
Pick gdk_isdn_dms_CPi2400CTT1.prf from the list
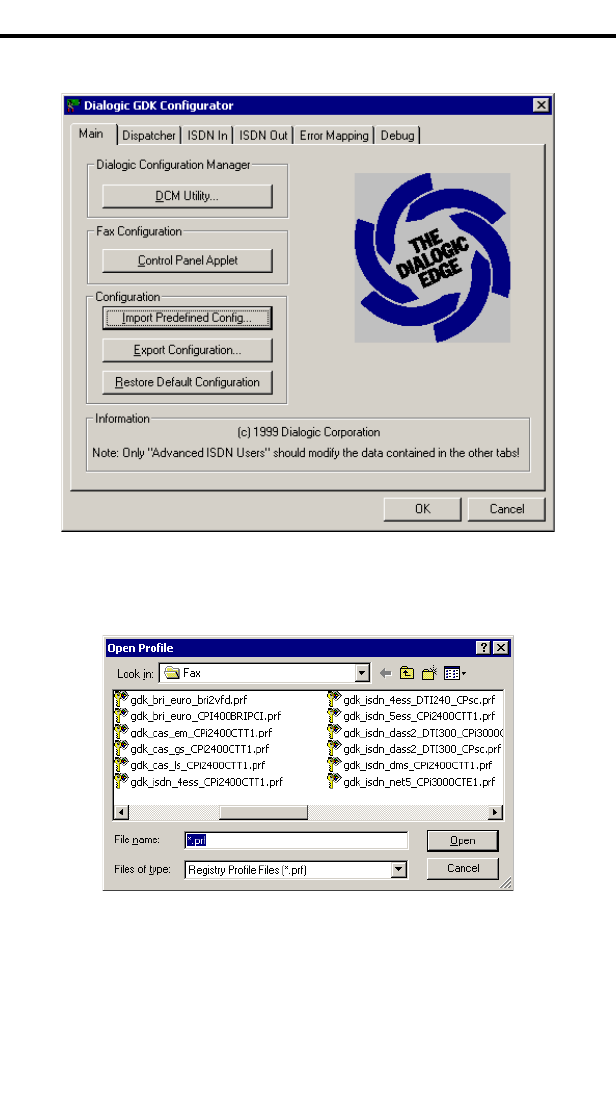(417, 765)
